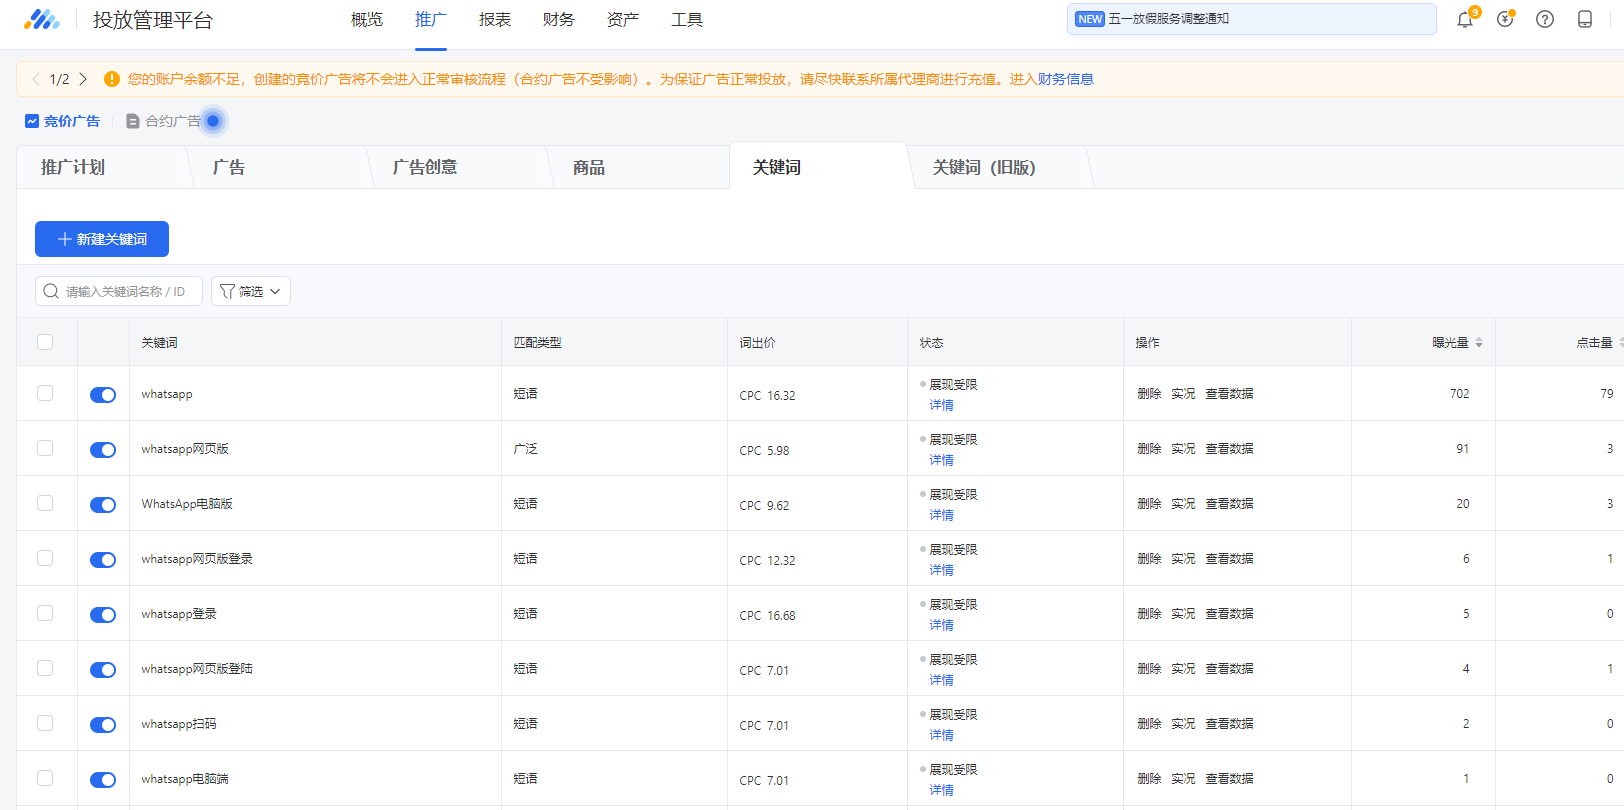
Task: Click 删除 for whatsapp扫码 keyword
Action: click(x=1149, y=724)
